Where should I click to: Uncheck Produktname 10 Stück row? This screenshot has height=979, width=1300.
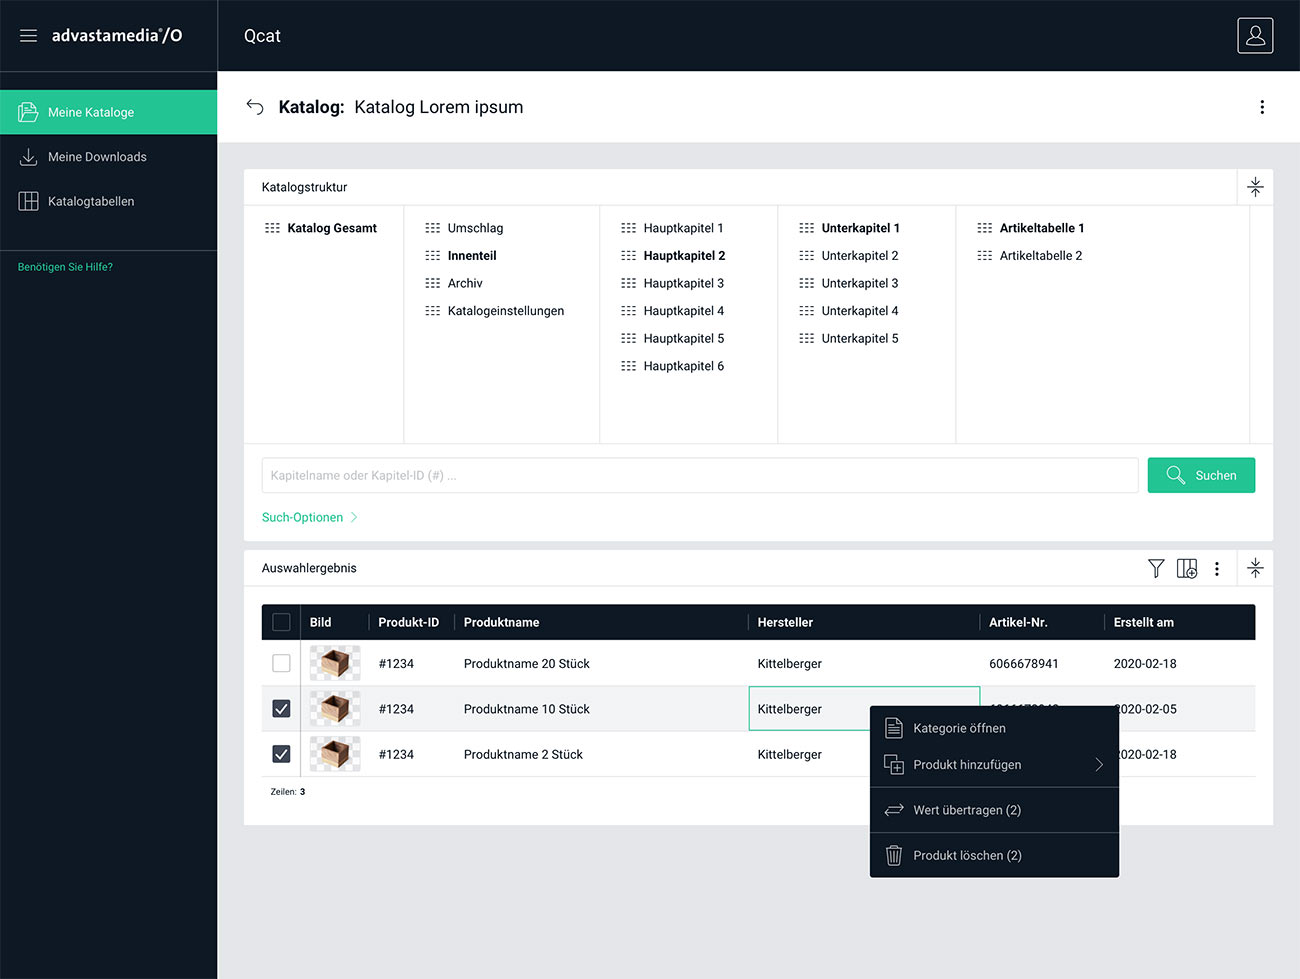click(x=281, y=708)
